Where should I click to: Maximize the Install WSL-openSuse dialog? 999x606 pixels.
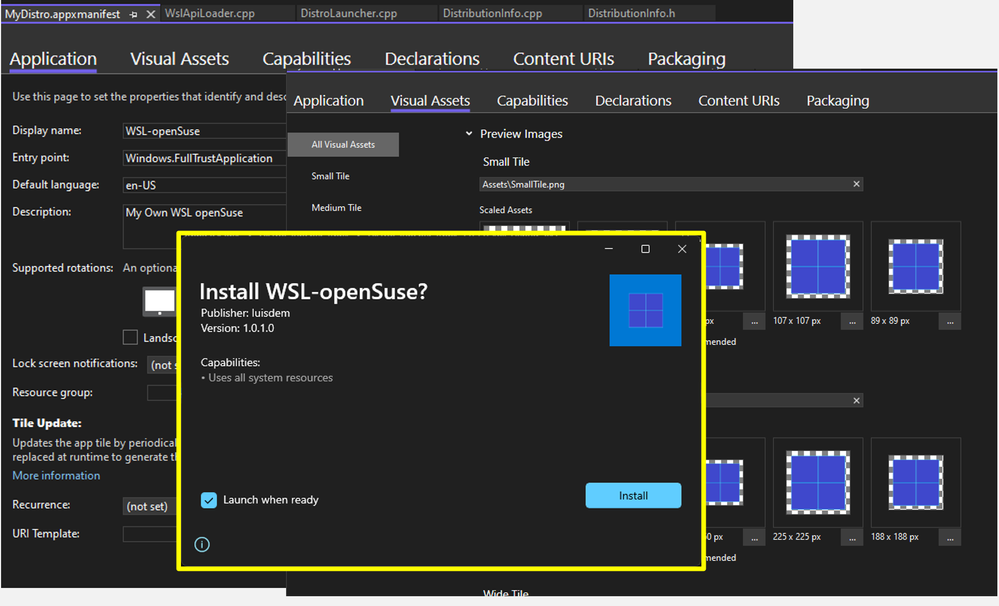(645, 249)
